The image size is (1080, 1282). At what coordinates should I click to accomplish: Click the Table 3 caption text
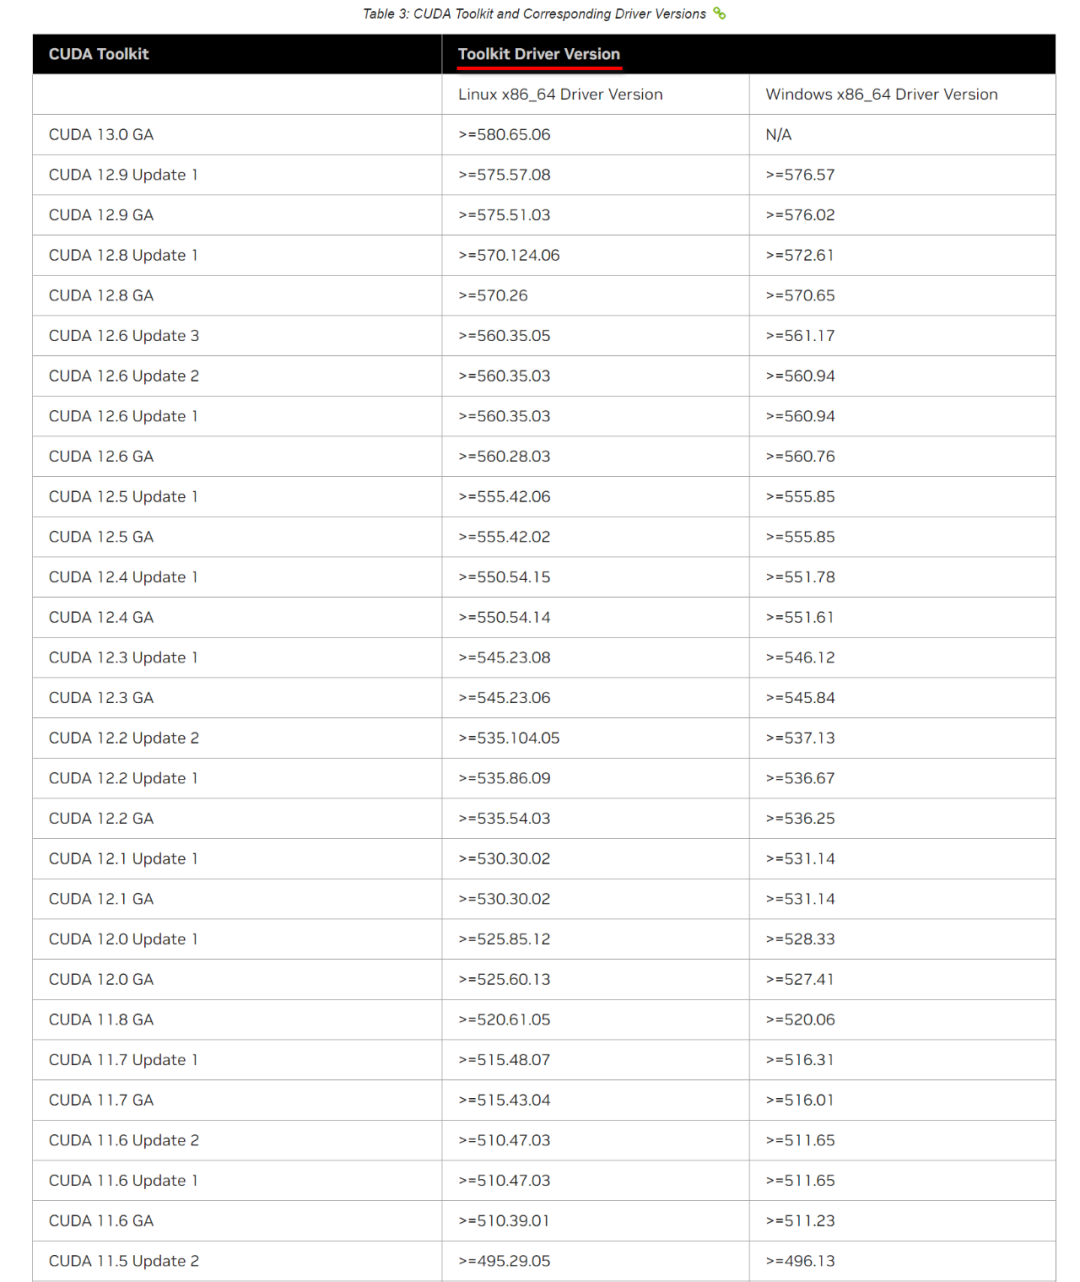pos(534,14)
